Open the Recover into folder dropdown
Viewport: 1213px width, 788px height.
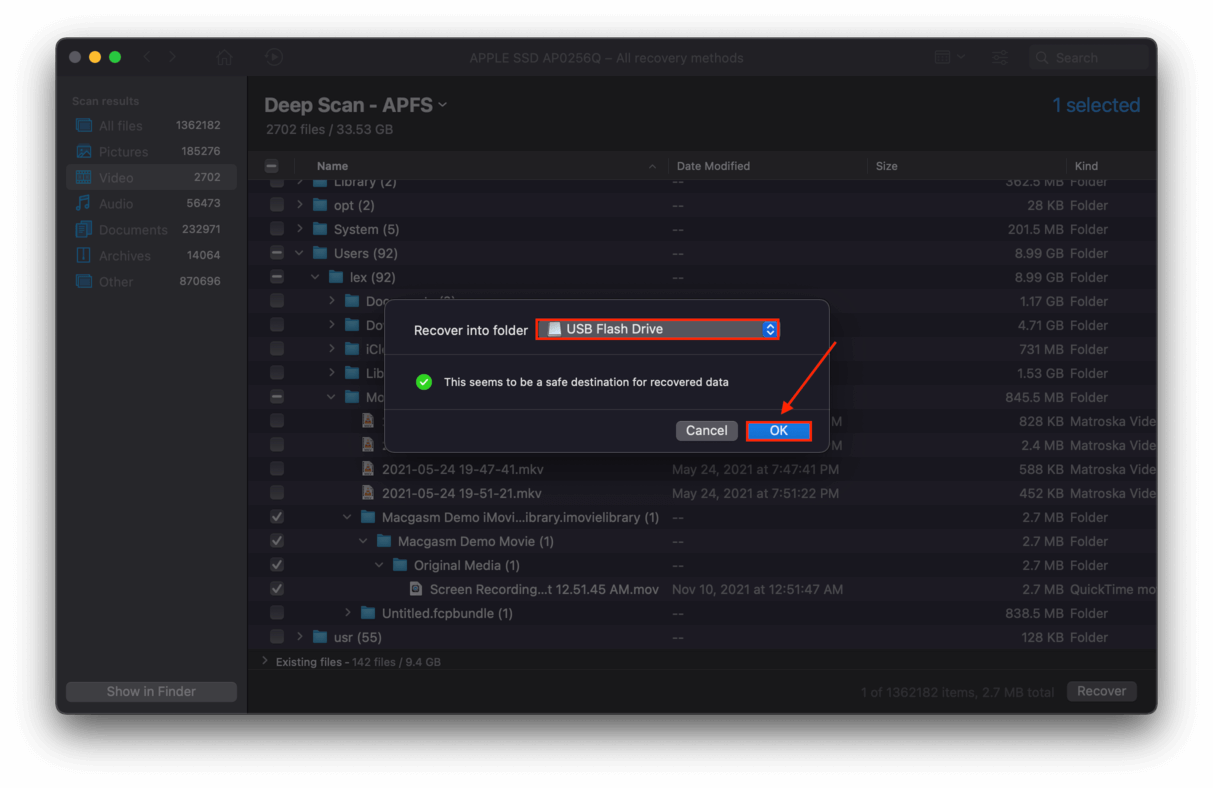(658, 329)
